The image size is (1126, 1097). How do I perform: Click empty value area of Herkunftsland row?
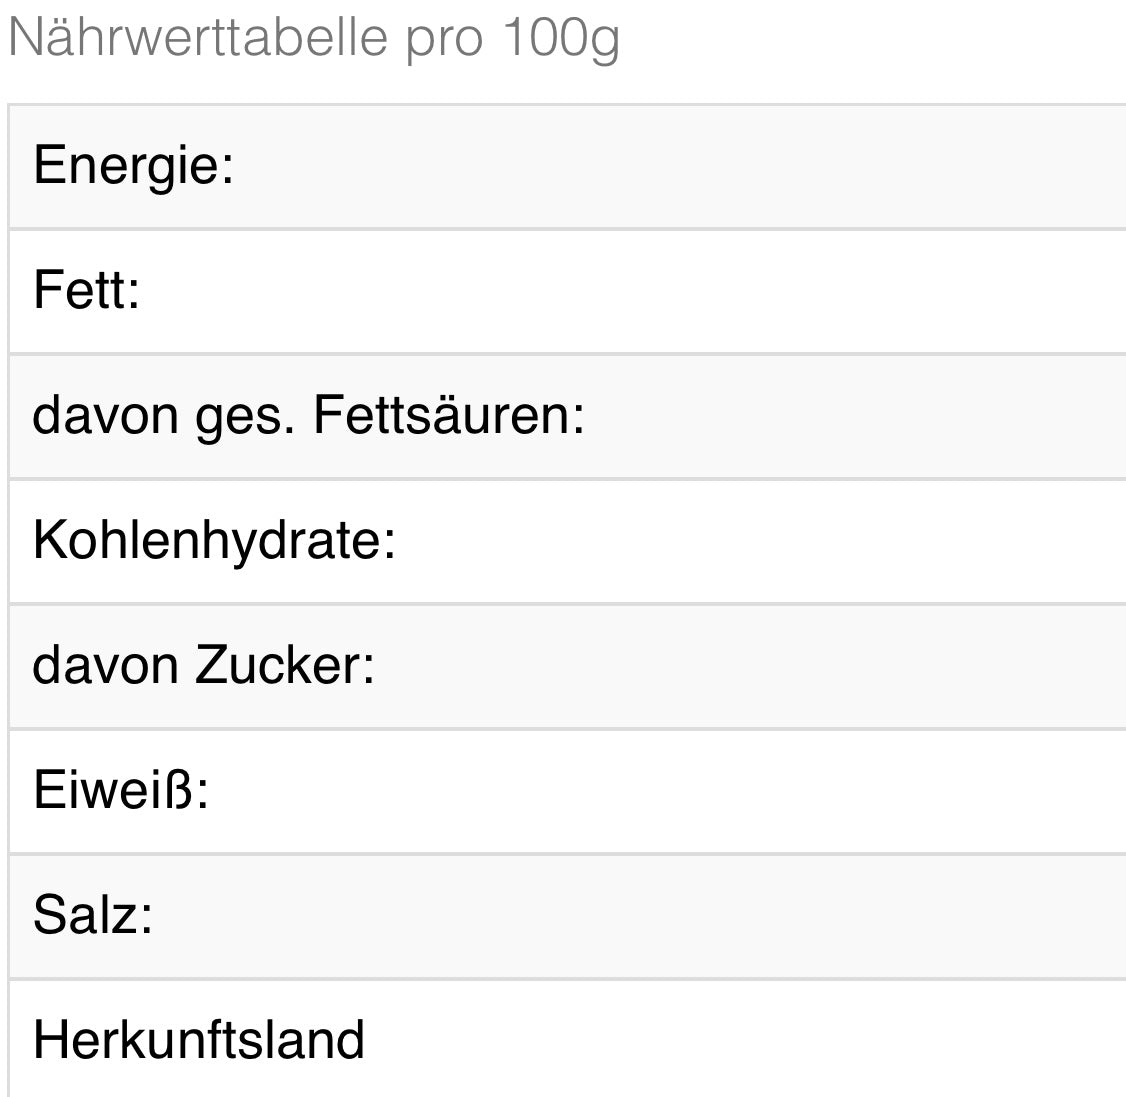click(800, 1040)
